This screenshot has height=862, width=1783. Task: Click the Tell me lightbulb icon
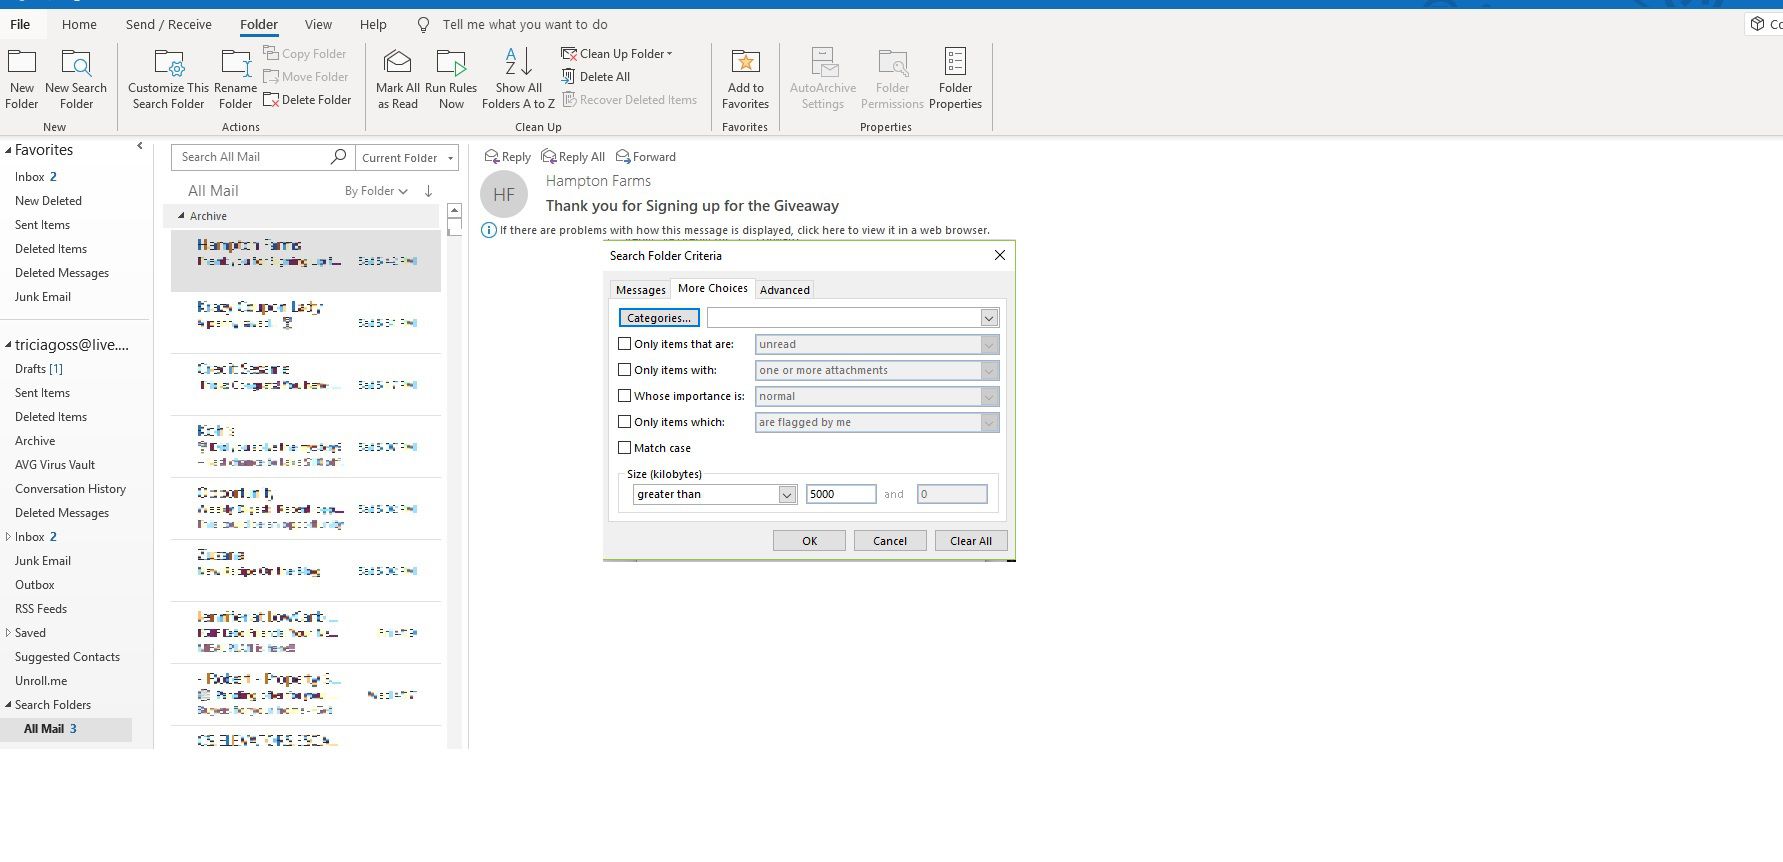click(424, 24)
